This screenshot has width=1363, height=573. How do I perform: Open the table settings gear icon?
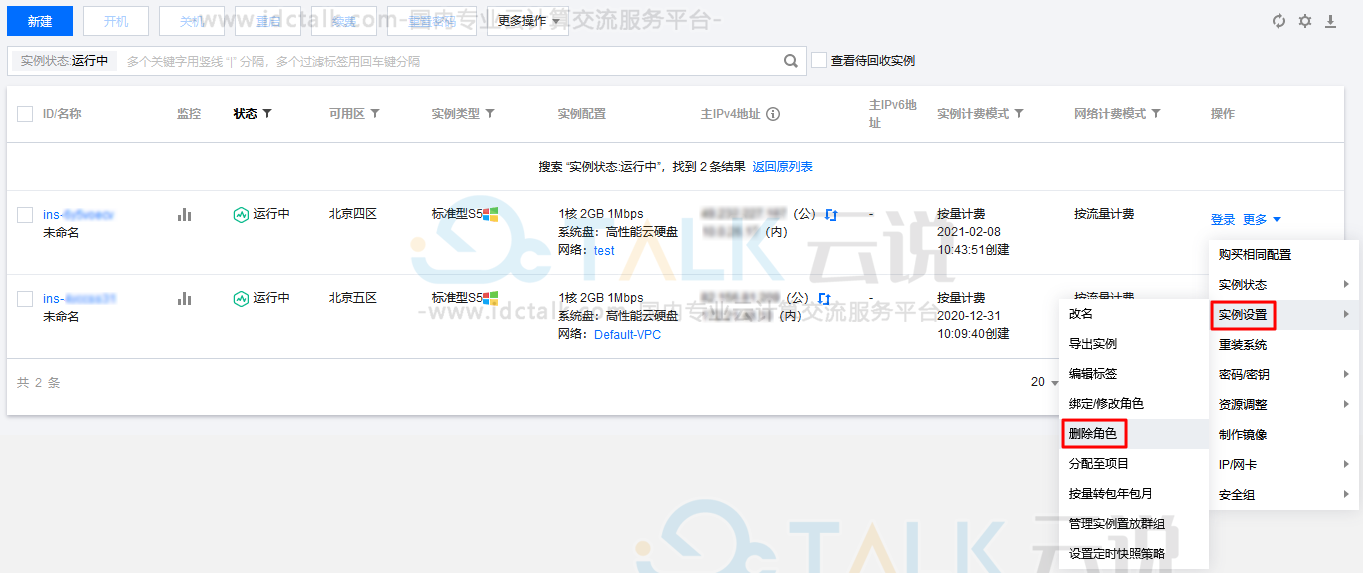tap(1304, 21)
